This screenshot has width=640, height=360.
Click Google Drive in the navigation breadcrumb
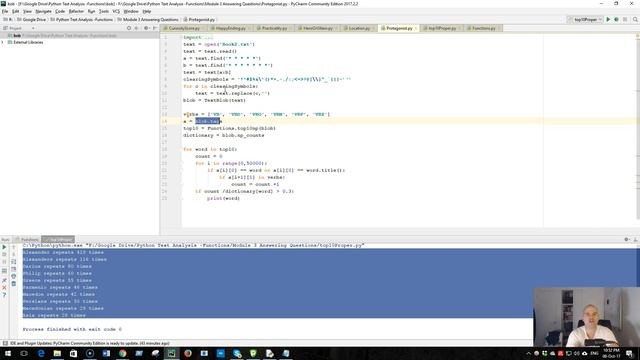[x=32, y=20]
